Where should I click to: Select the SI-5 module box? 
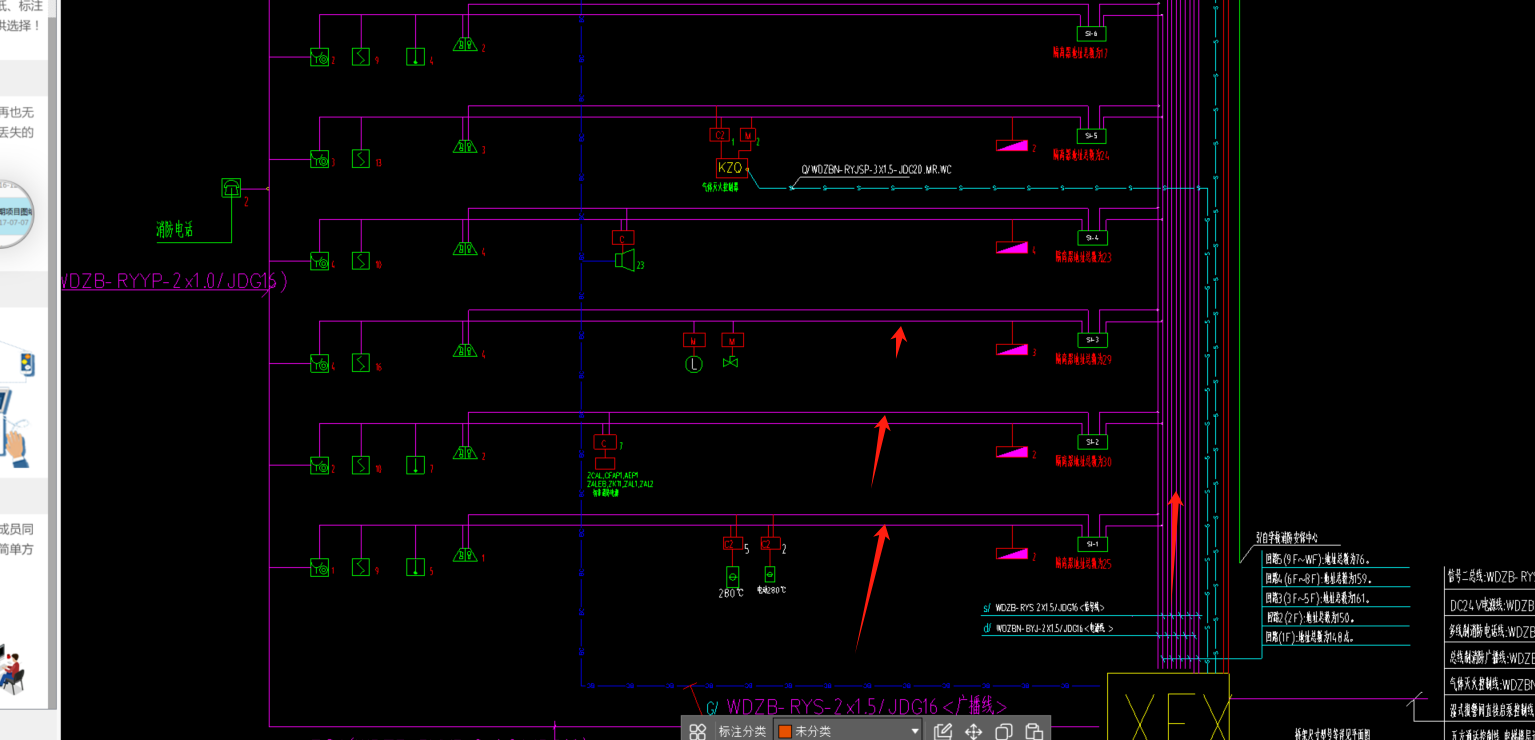1091,136
